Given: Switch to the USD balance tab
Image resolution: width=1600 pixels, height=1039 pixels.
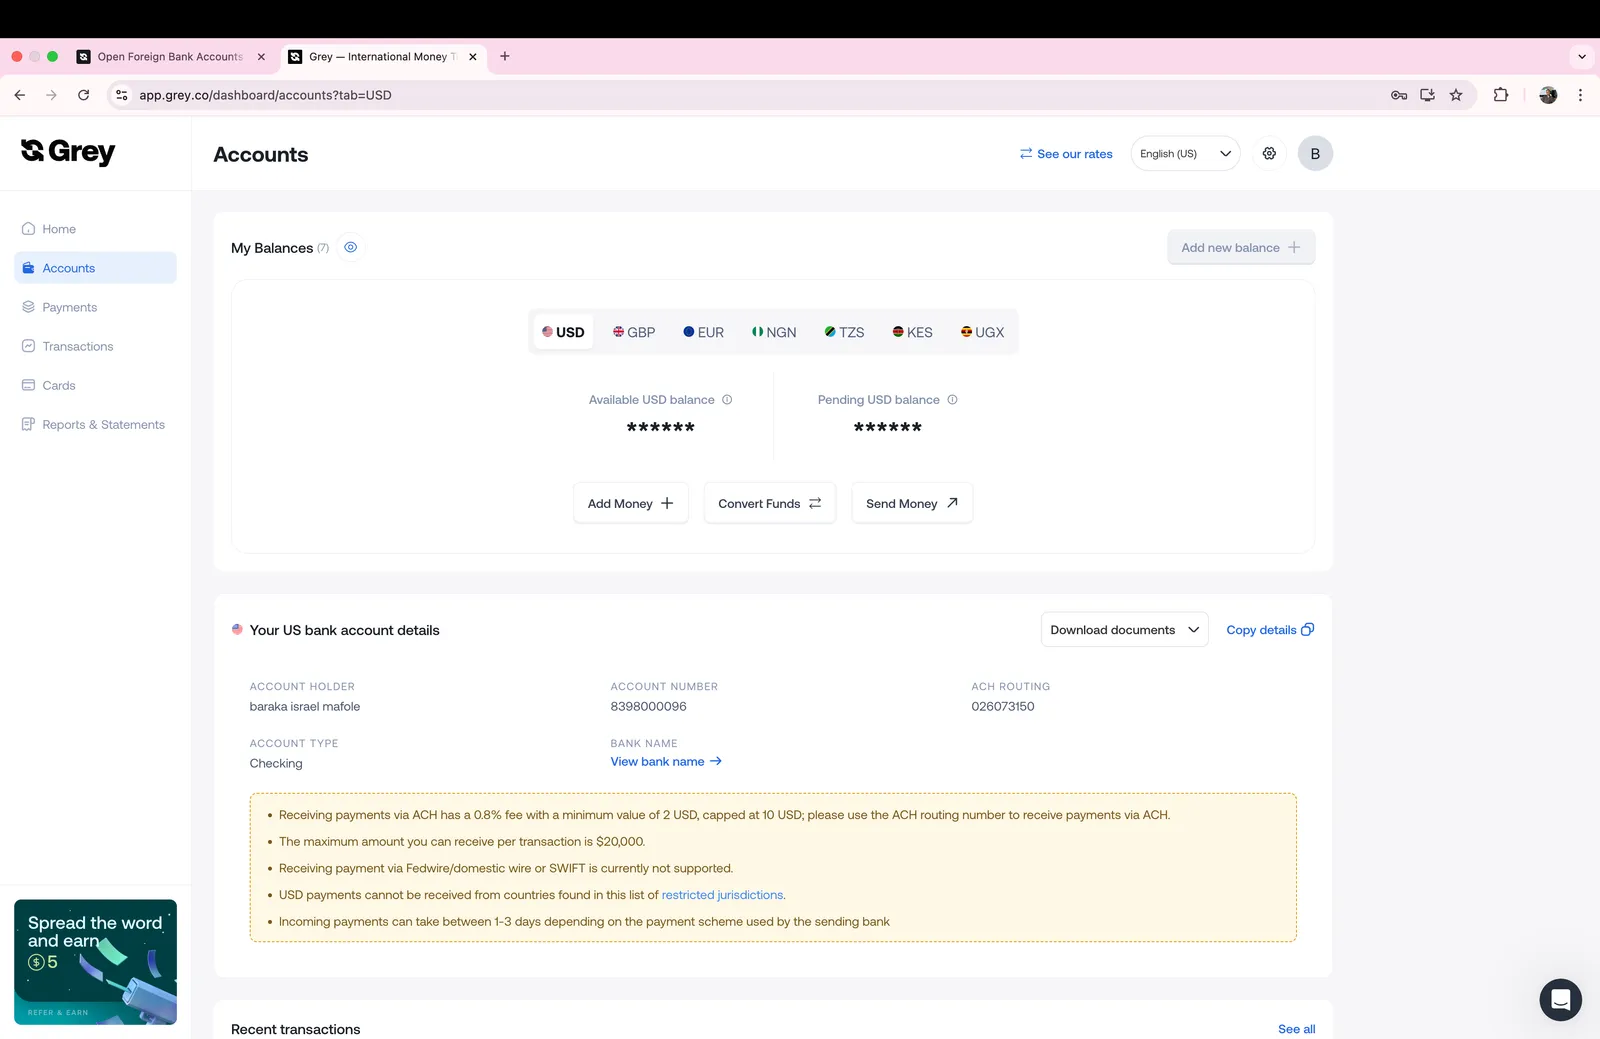Looking at the screenshot, I should point(563,332).
